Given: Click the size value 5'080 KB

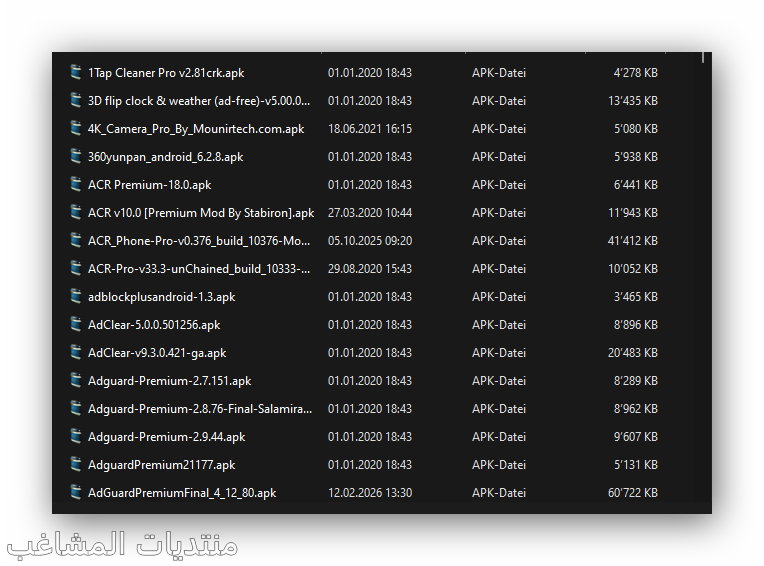Looking at the screenshot, I should pos(636,129).
